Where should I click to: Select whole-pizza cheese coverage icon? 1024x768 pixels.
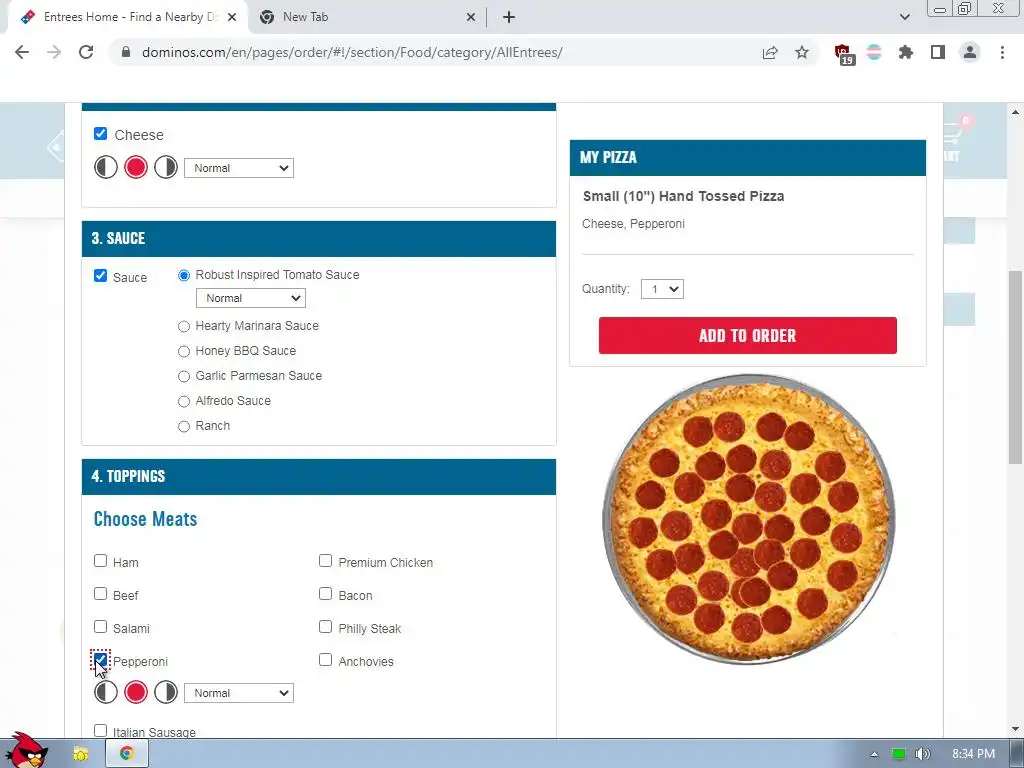click(136, 168)
